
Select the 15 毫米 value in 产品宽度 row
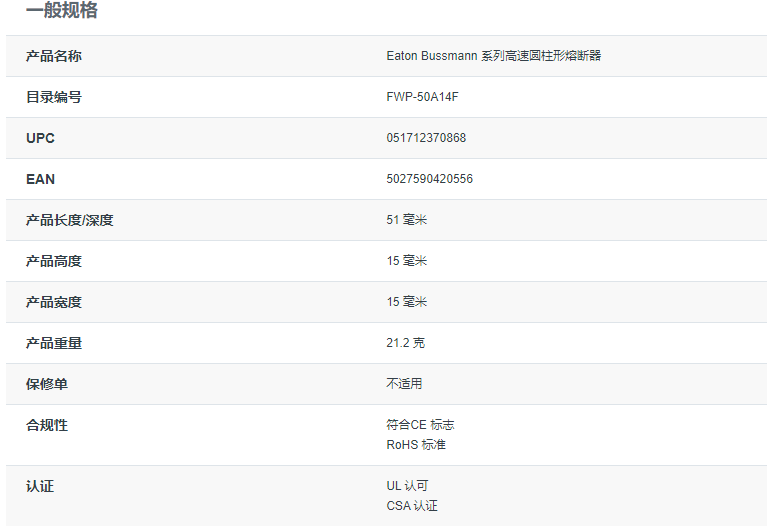point(407,302)
